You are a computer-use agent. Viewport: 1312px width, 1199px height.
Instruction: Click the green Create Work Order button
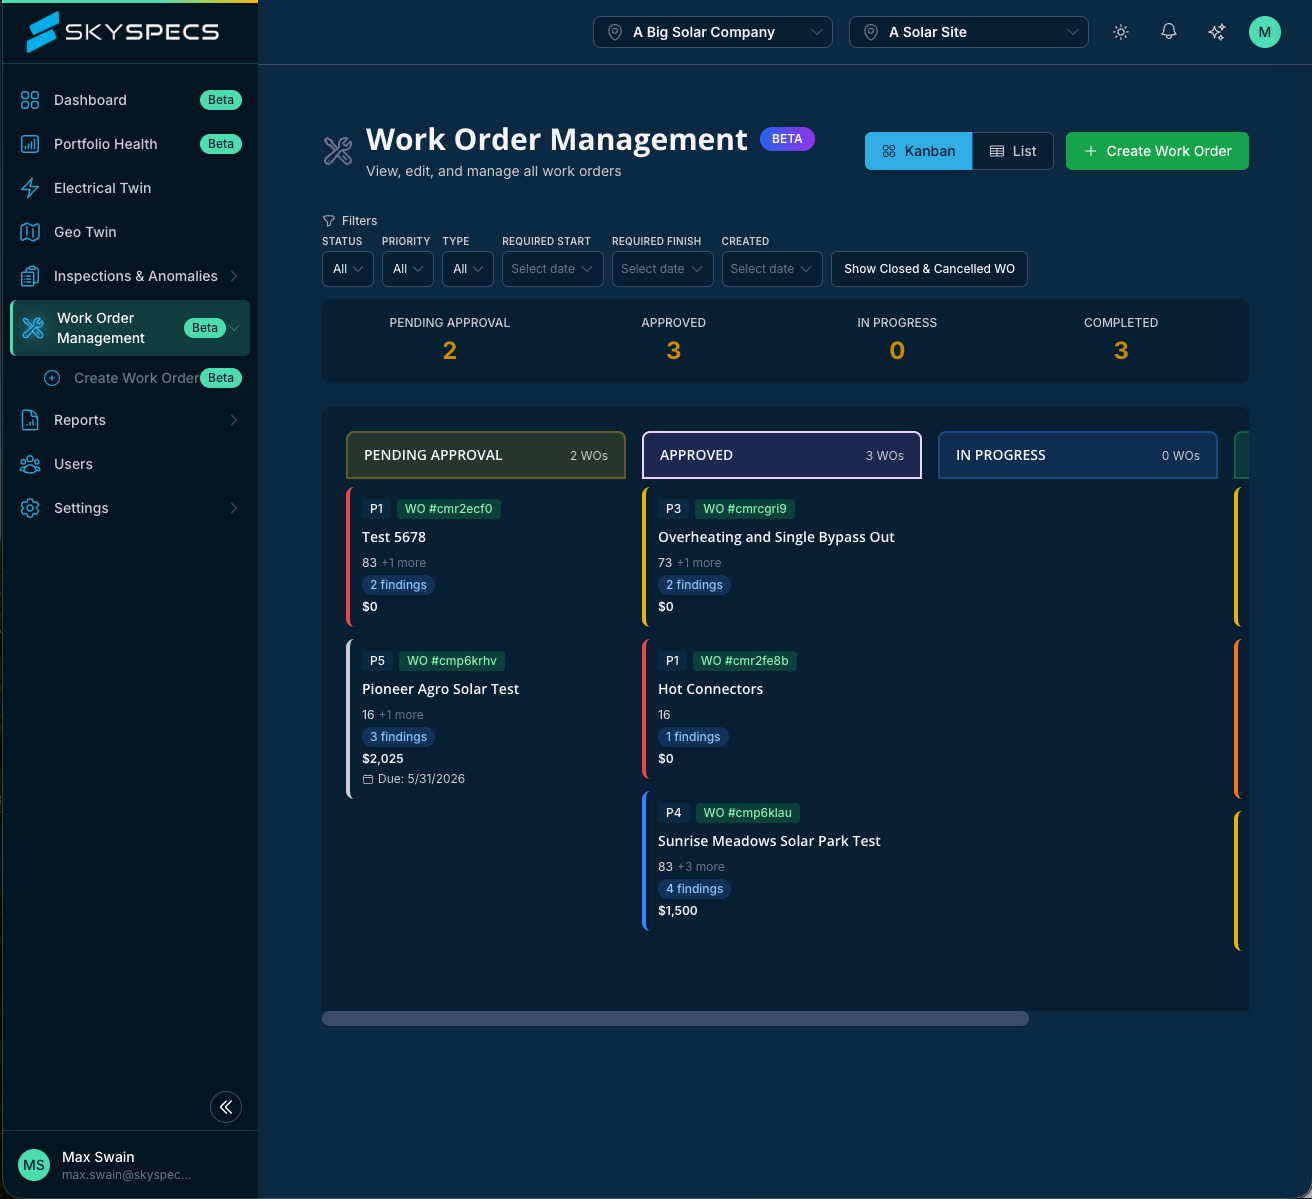click(1157, 151)
